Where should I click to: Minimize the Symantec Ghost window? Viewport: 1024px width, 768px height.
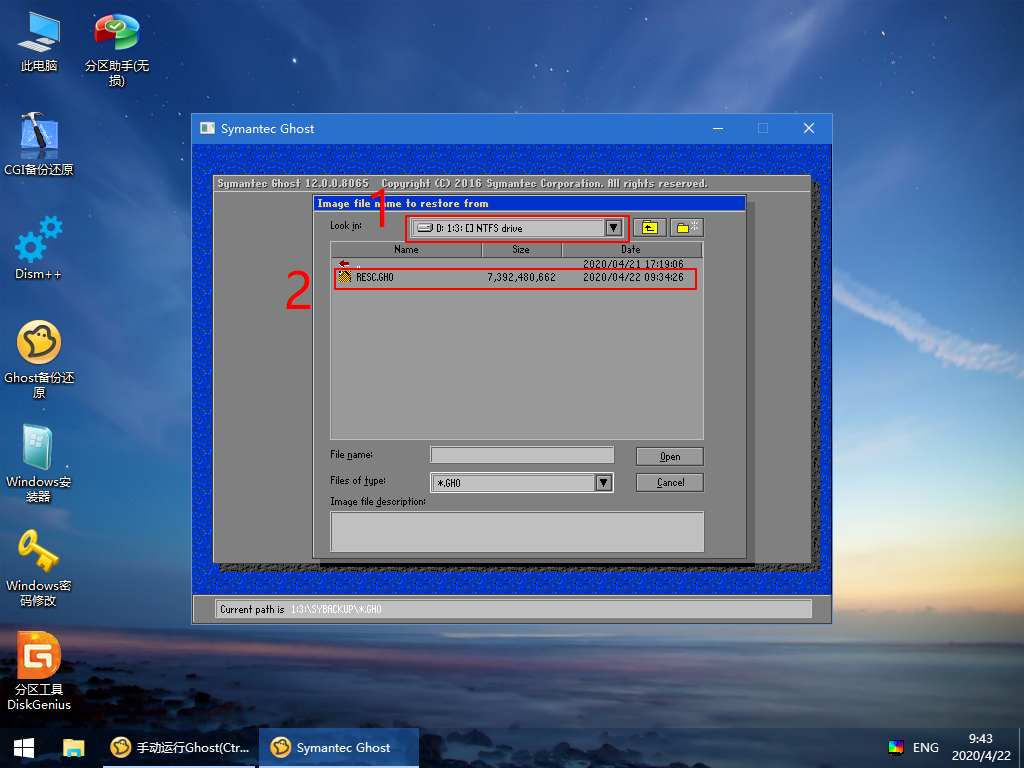[x=718, y=128]
